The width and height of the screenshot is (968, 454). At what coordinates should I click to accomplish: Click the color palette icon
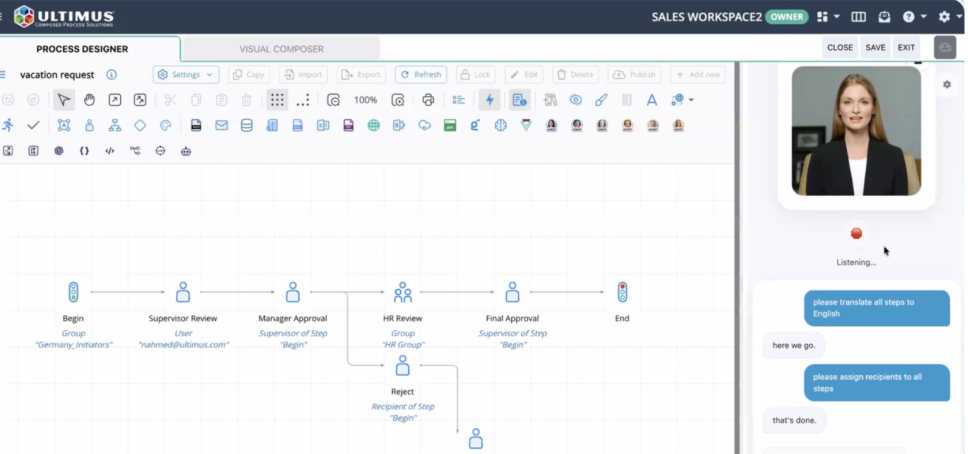(165, 125)
